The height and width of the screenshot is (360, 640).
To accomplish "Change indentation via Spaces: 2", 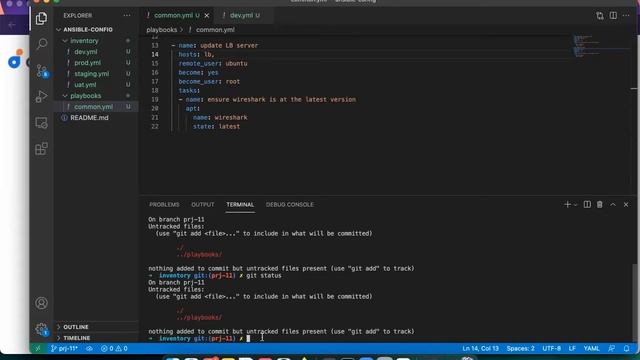I will 520,349.
